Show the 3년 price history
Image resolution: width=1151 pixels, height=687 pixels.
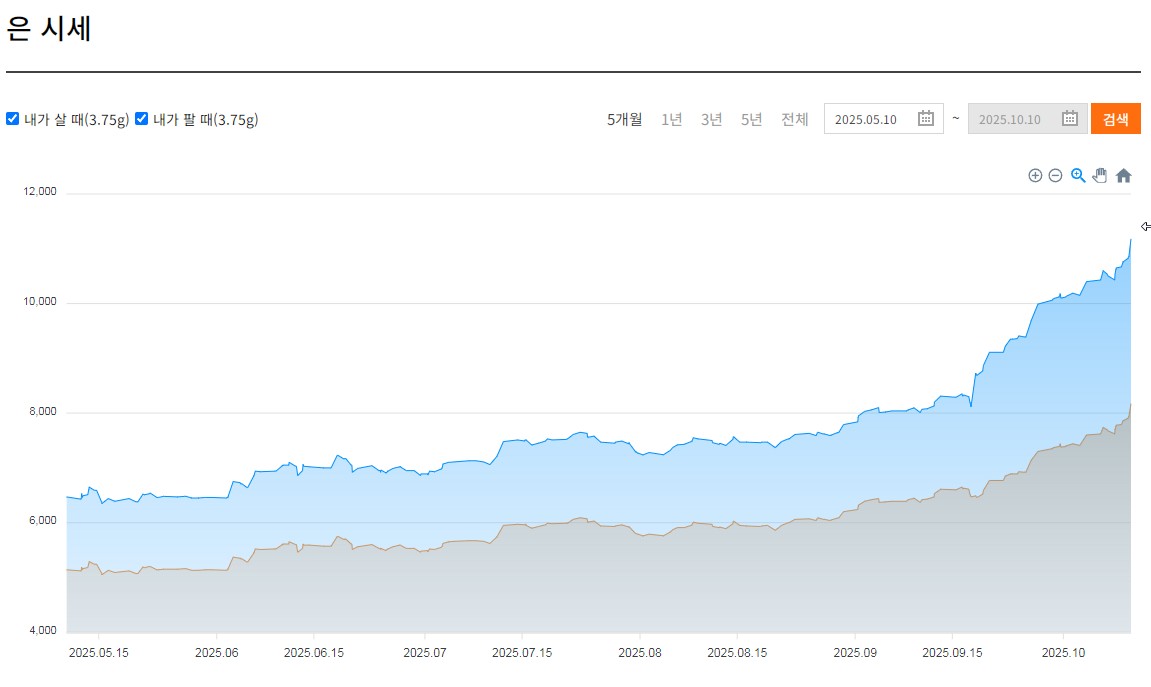(711, 120)
